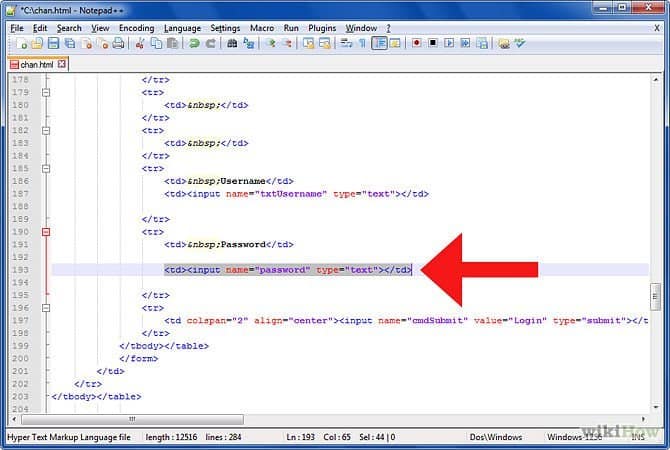Screen dimensions: 670x450
Task: Collapse the fold at line 182
Action: (46, 130)
